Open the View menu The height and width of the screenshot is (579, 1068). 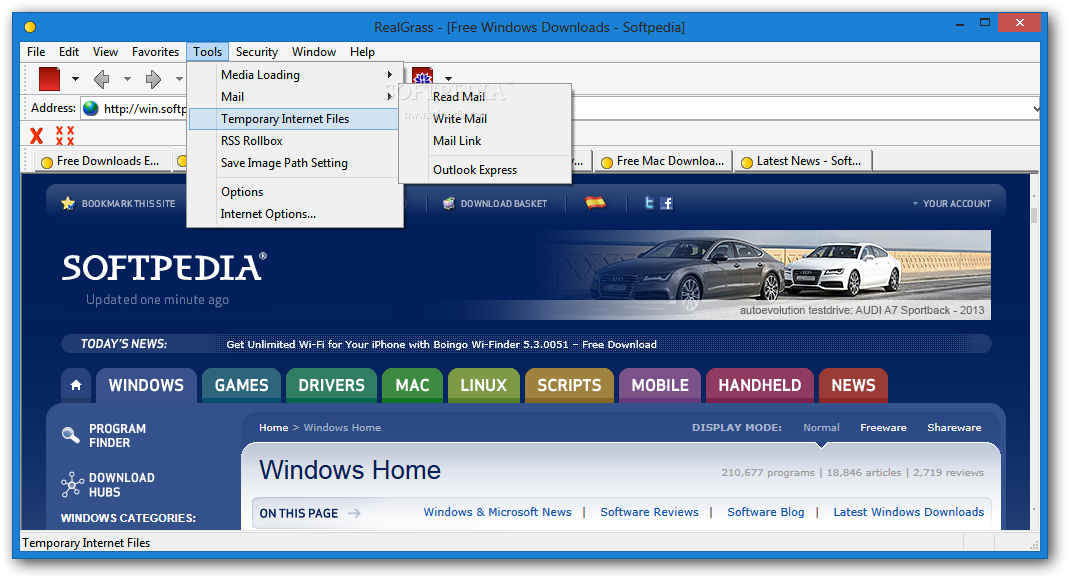pyautogui.click(x=106, y=52)
